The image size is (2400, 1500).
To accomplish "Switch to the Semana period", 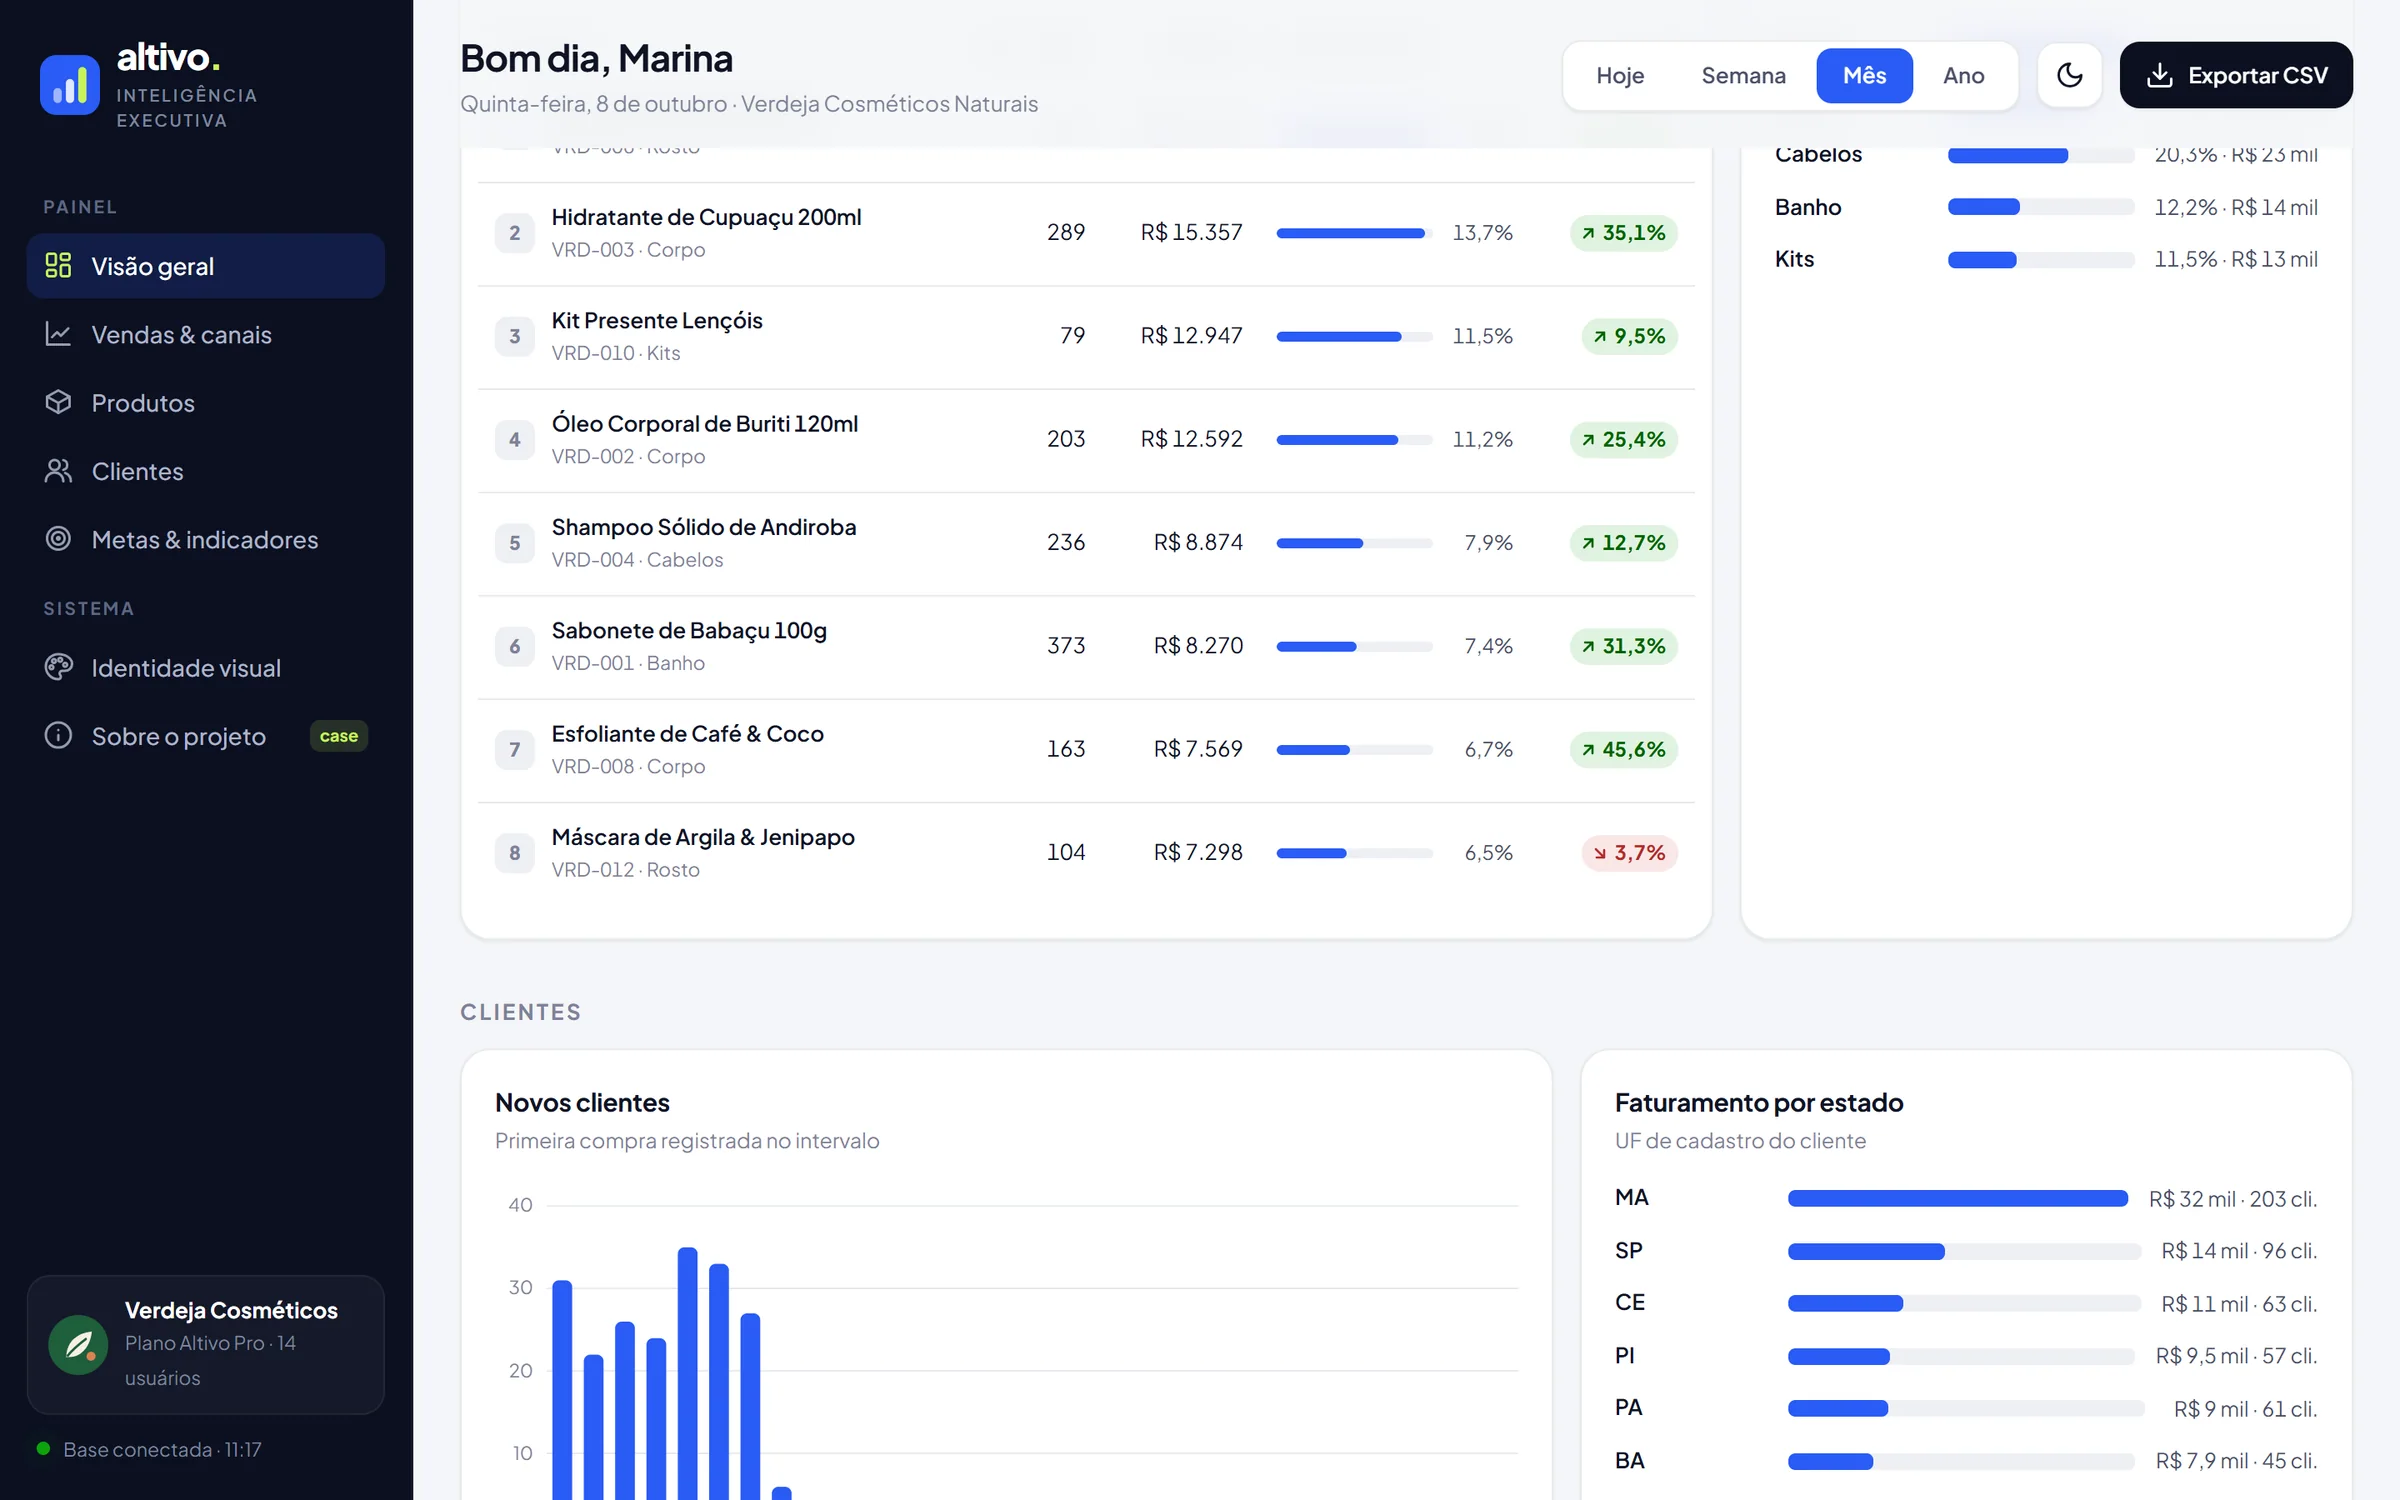I will point(1743,75).
